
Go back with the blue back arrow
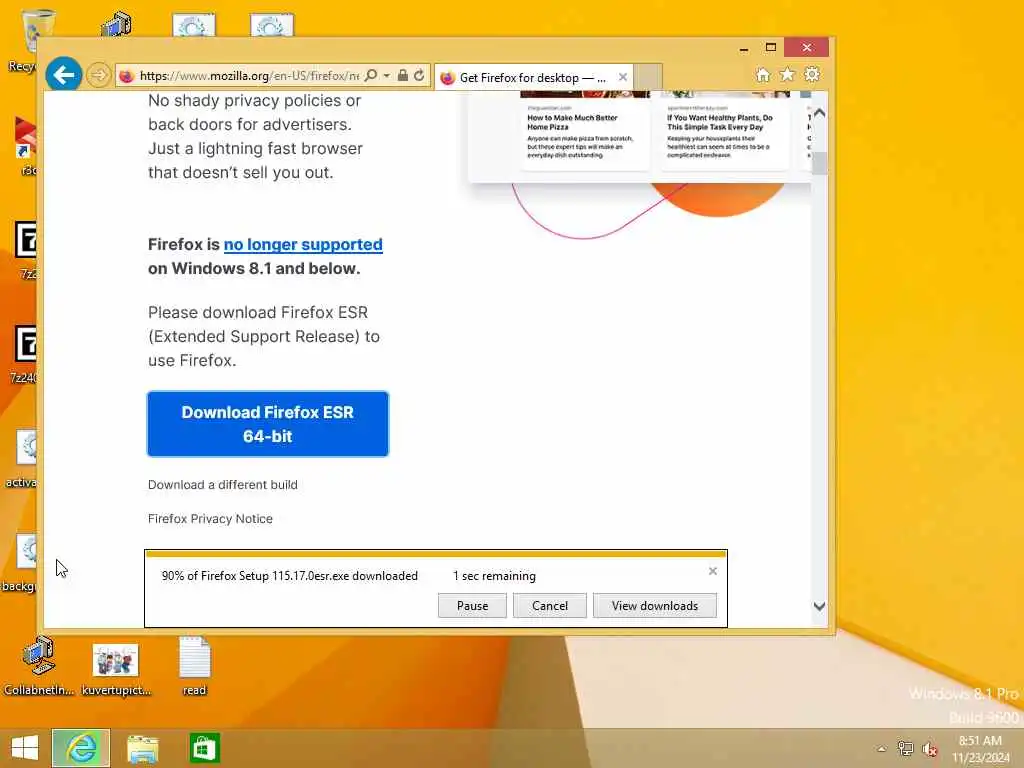click(63, 75)
